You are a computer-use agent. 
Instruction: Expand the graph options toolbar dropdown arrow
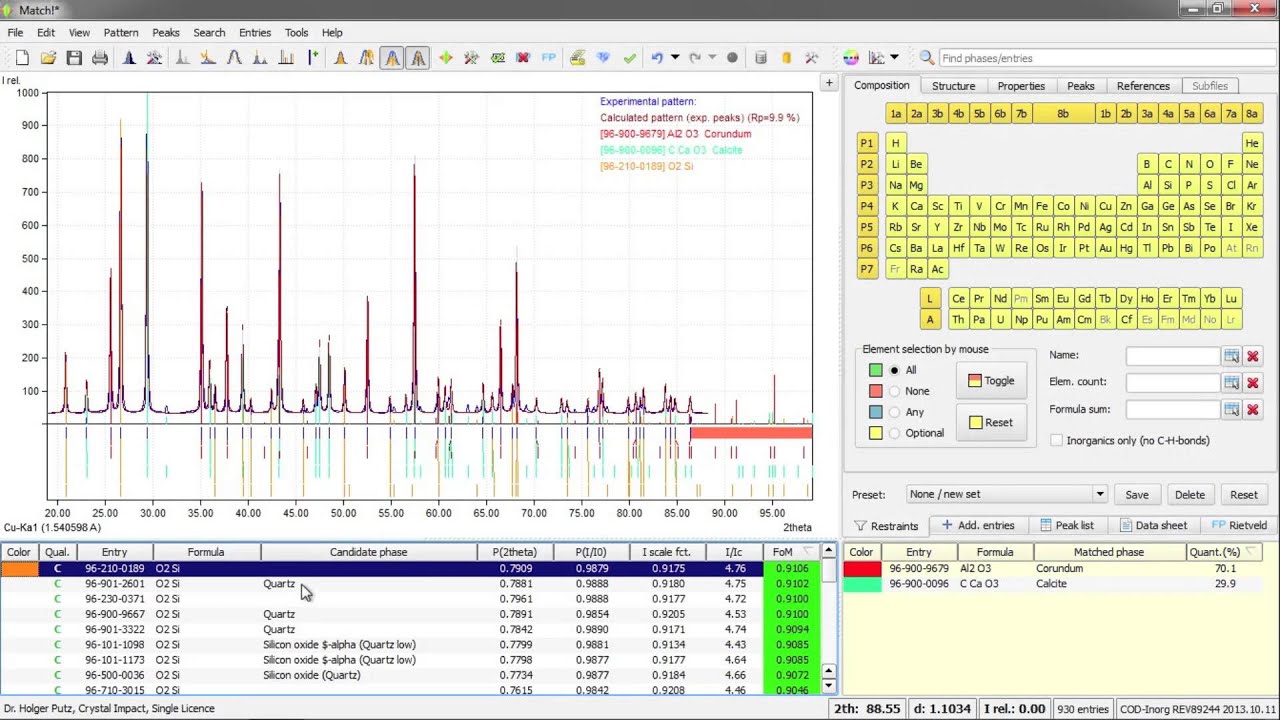(x=895, y=58)
